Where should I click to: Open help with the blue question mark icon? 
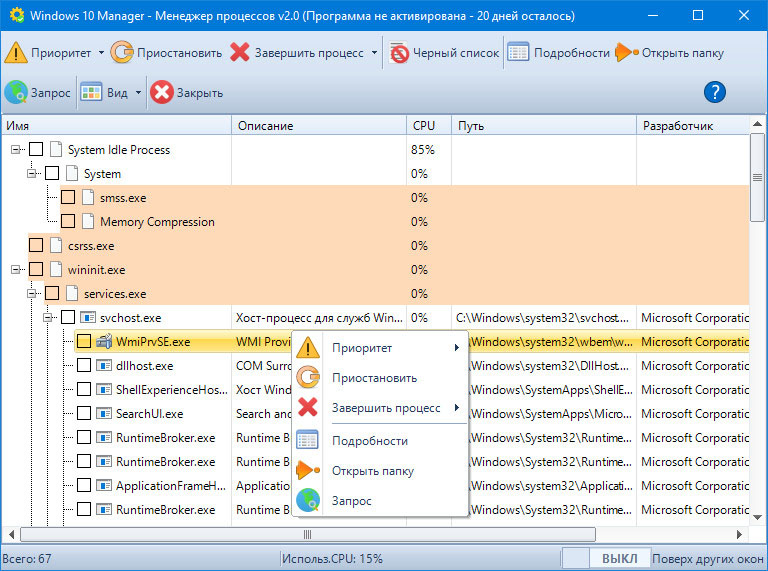pyautogui.click(x=715, y=92)
